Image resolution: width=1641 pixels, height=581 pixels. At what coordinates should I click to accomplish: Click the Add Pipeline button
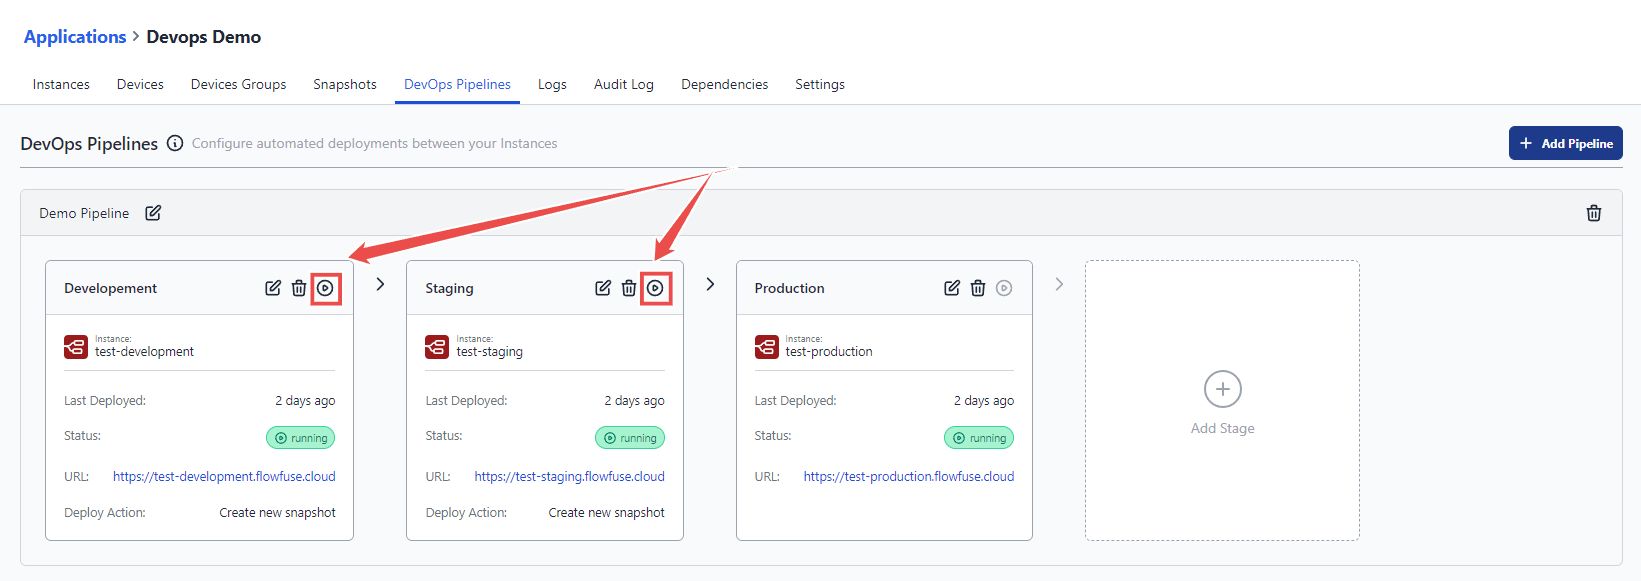pyautogui.click(x=1566, y=143)
